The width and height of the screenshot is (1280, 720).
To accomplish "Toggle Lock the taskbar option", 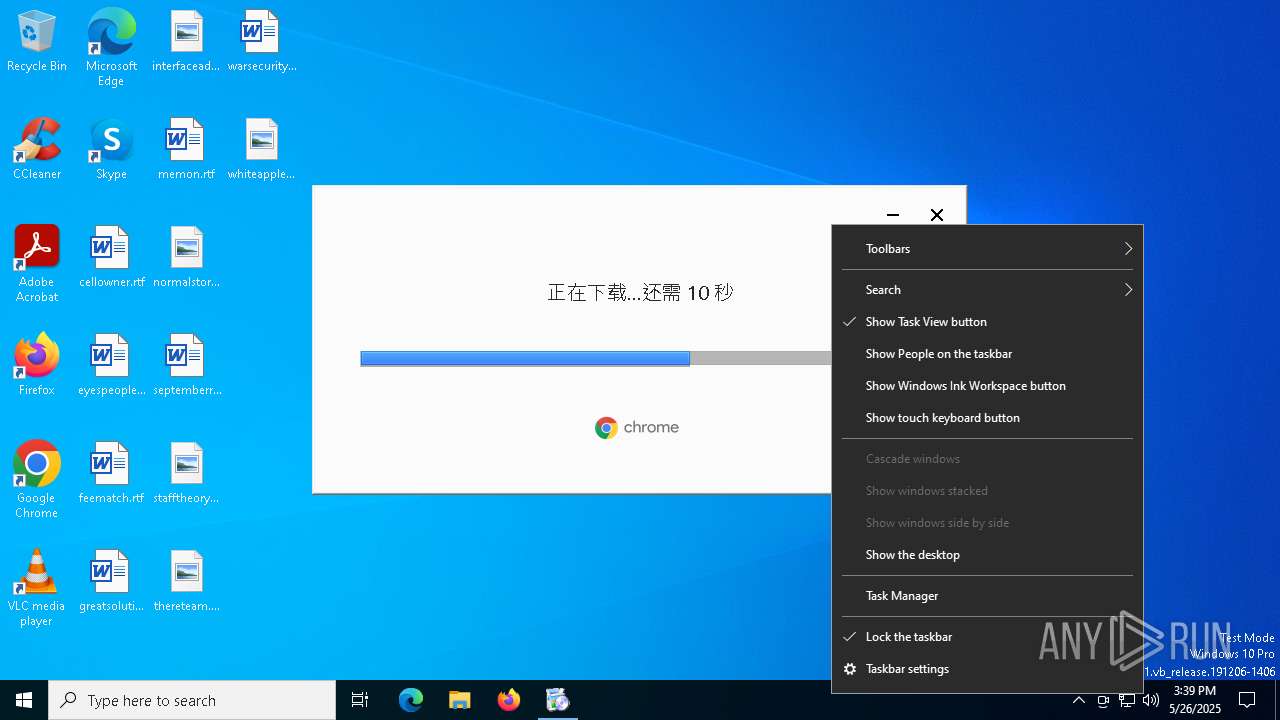I will pos(987,637).
